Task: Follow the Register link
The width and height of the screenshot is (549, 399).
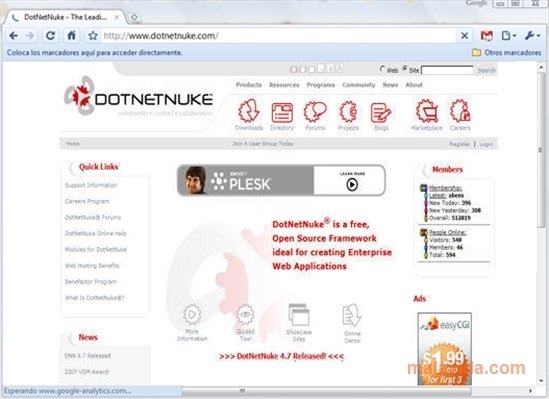Action: coord(459,144)
